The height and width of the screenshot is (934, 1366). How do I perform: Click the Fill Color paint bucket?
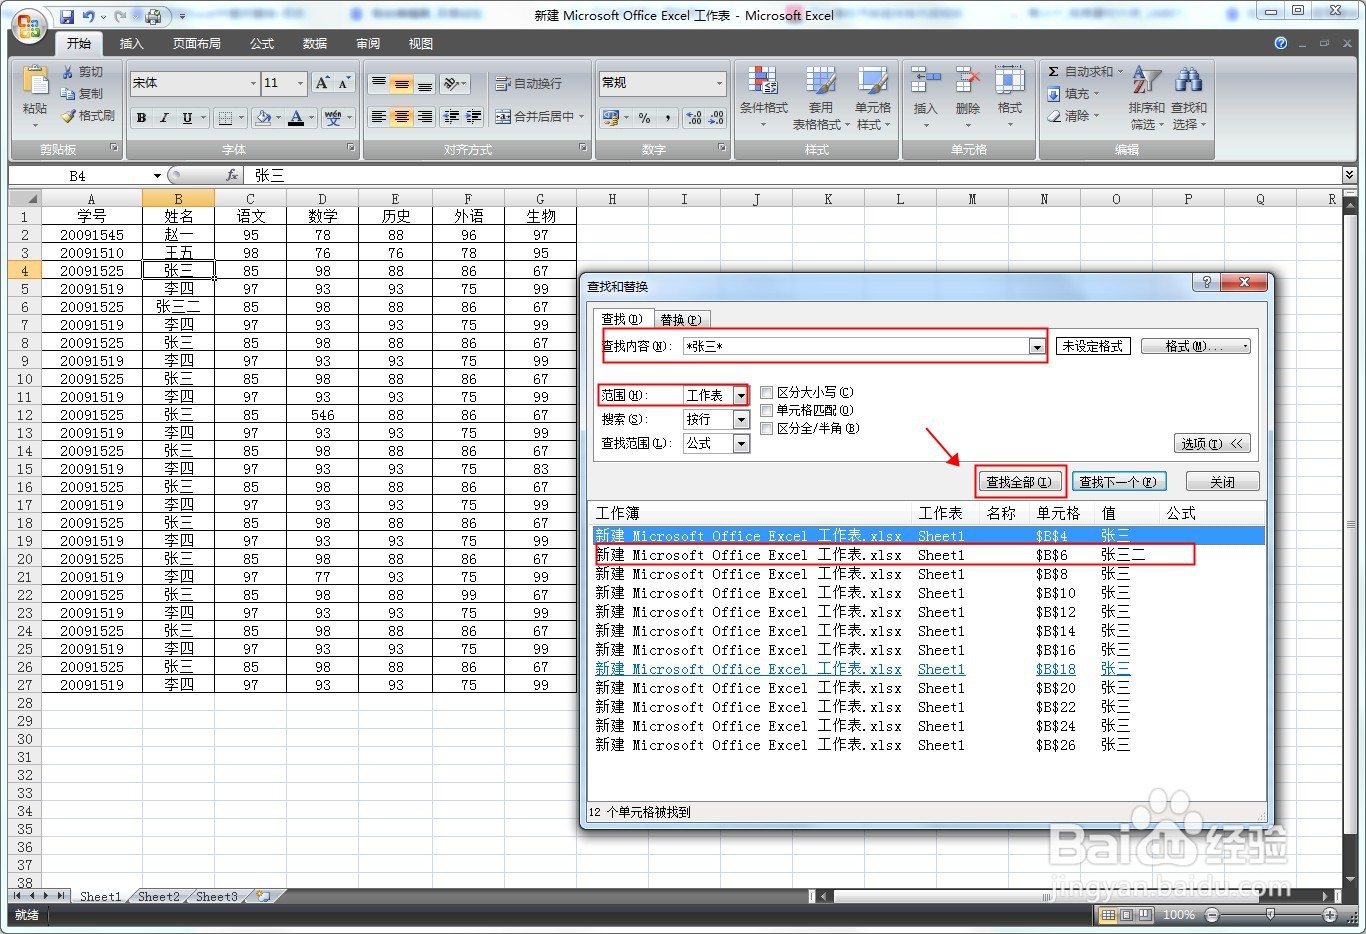pos(262,118)
